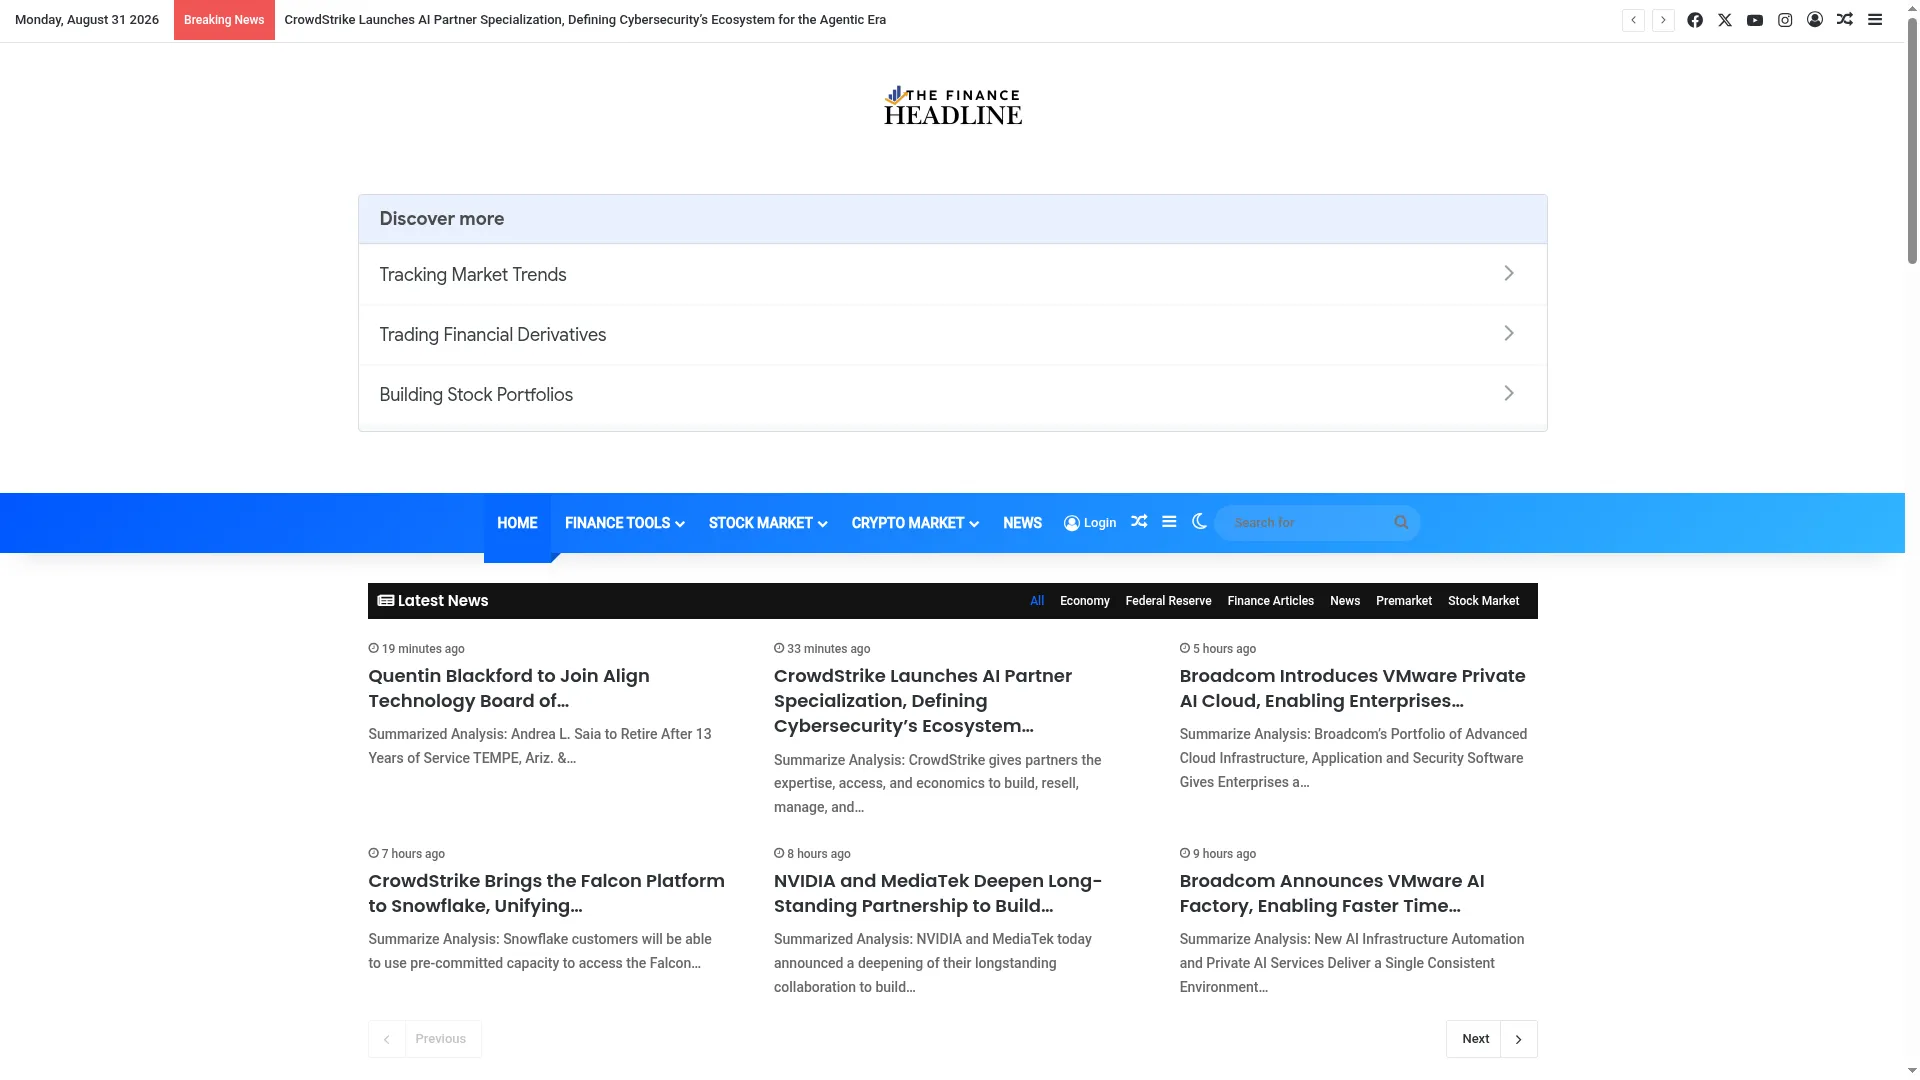Click the Breaking News label
This screenshot has height=1080, width=1920.
pyautogui.click(x=224, y=20)
